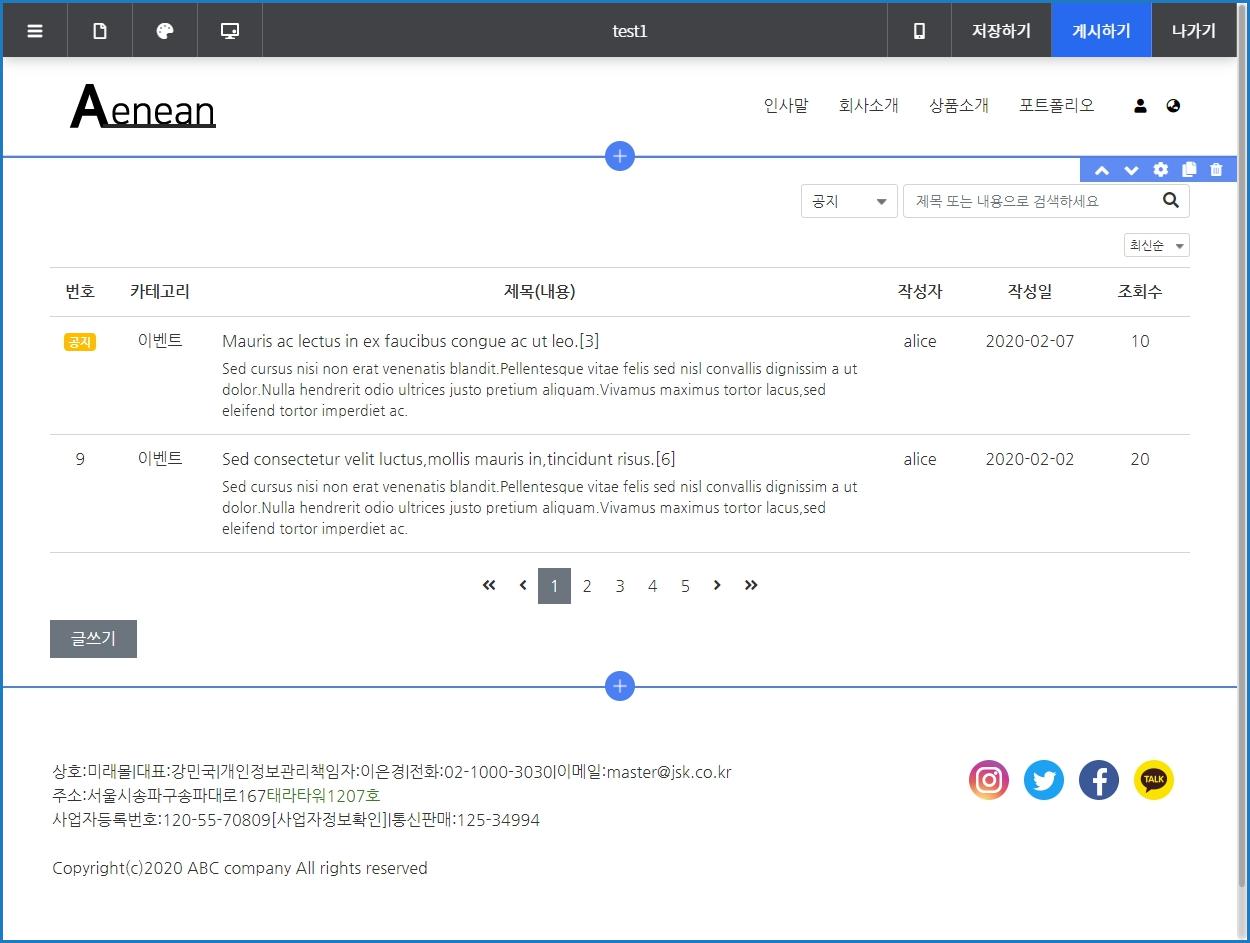Open the hamburger menu in top toolbar
This screenshot has height=943, width=1250.
[35, 31]
